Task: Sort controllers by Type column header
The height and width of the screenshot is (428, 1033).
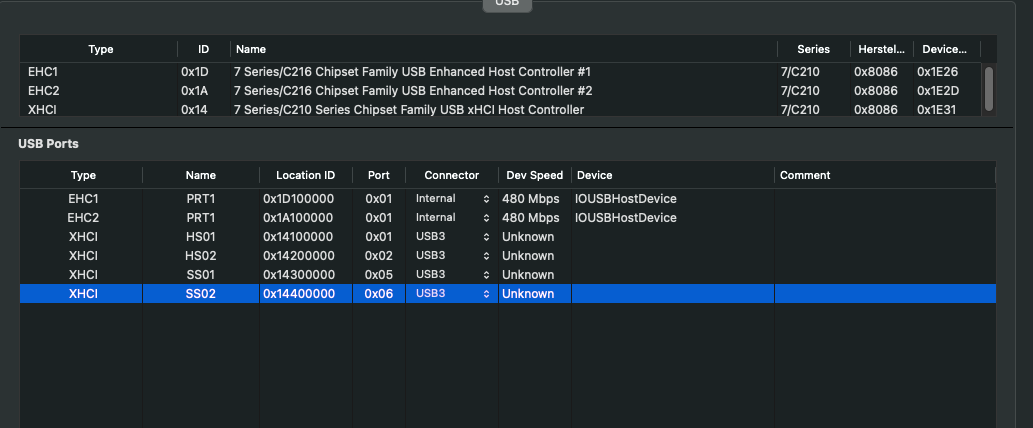Action: (100, 49)
